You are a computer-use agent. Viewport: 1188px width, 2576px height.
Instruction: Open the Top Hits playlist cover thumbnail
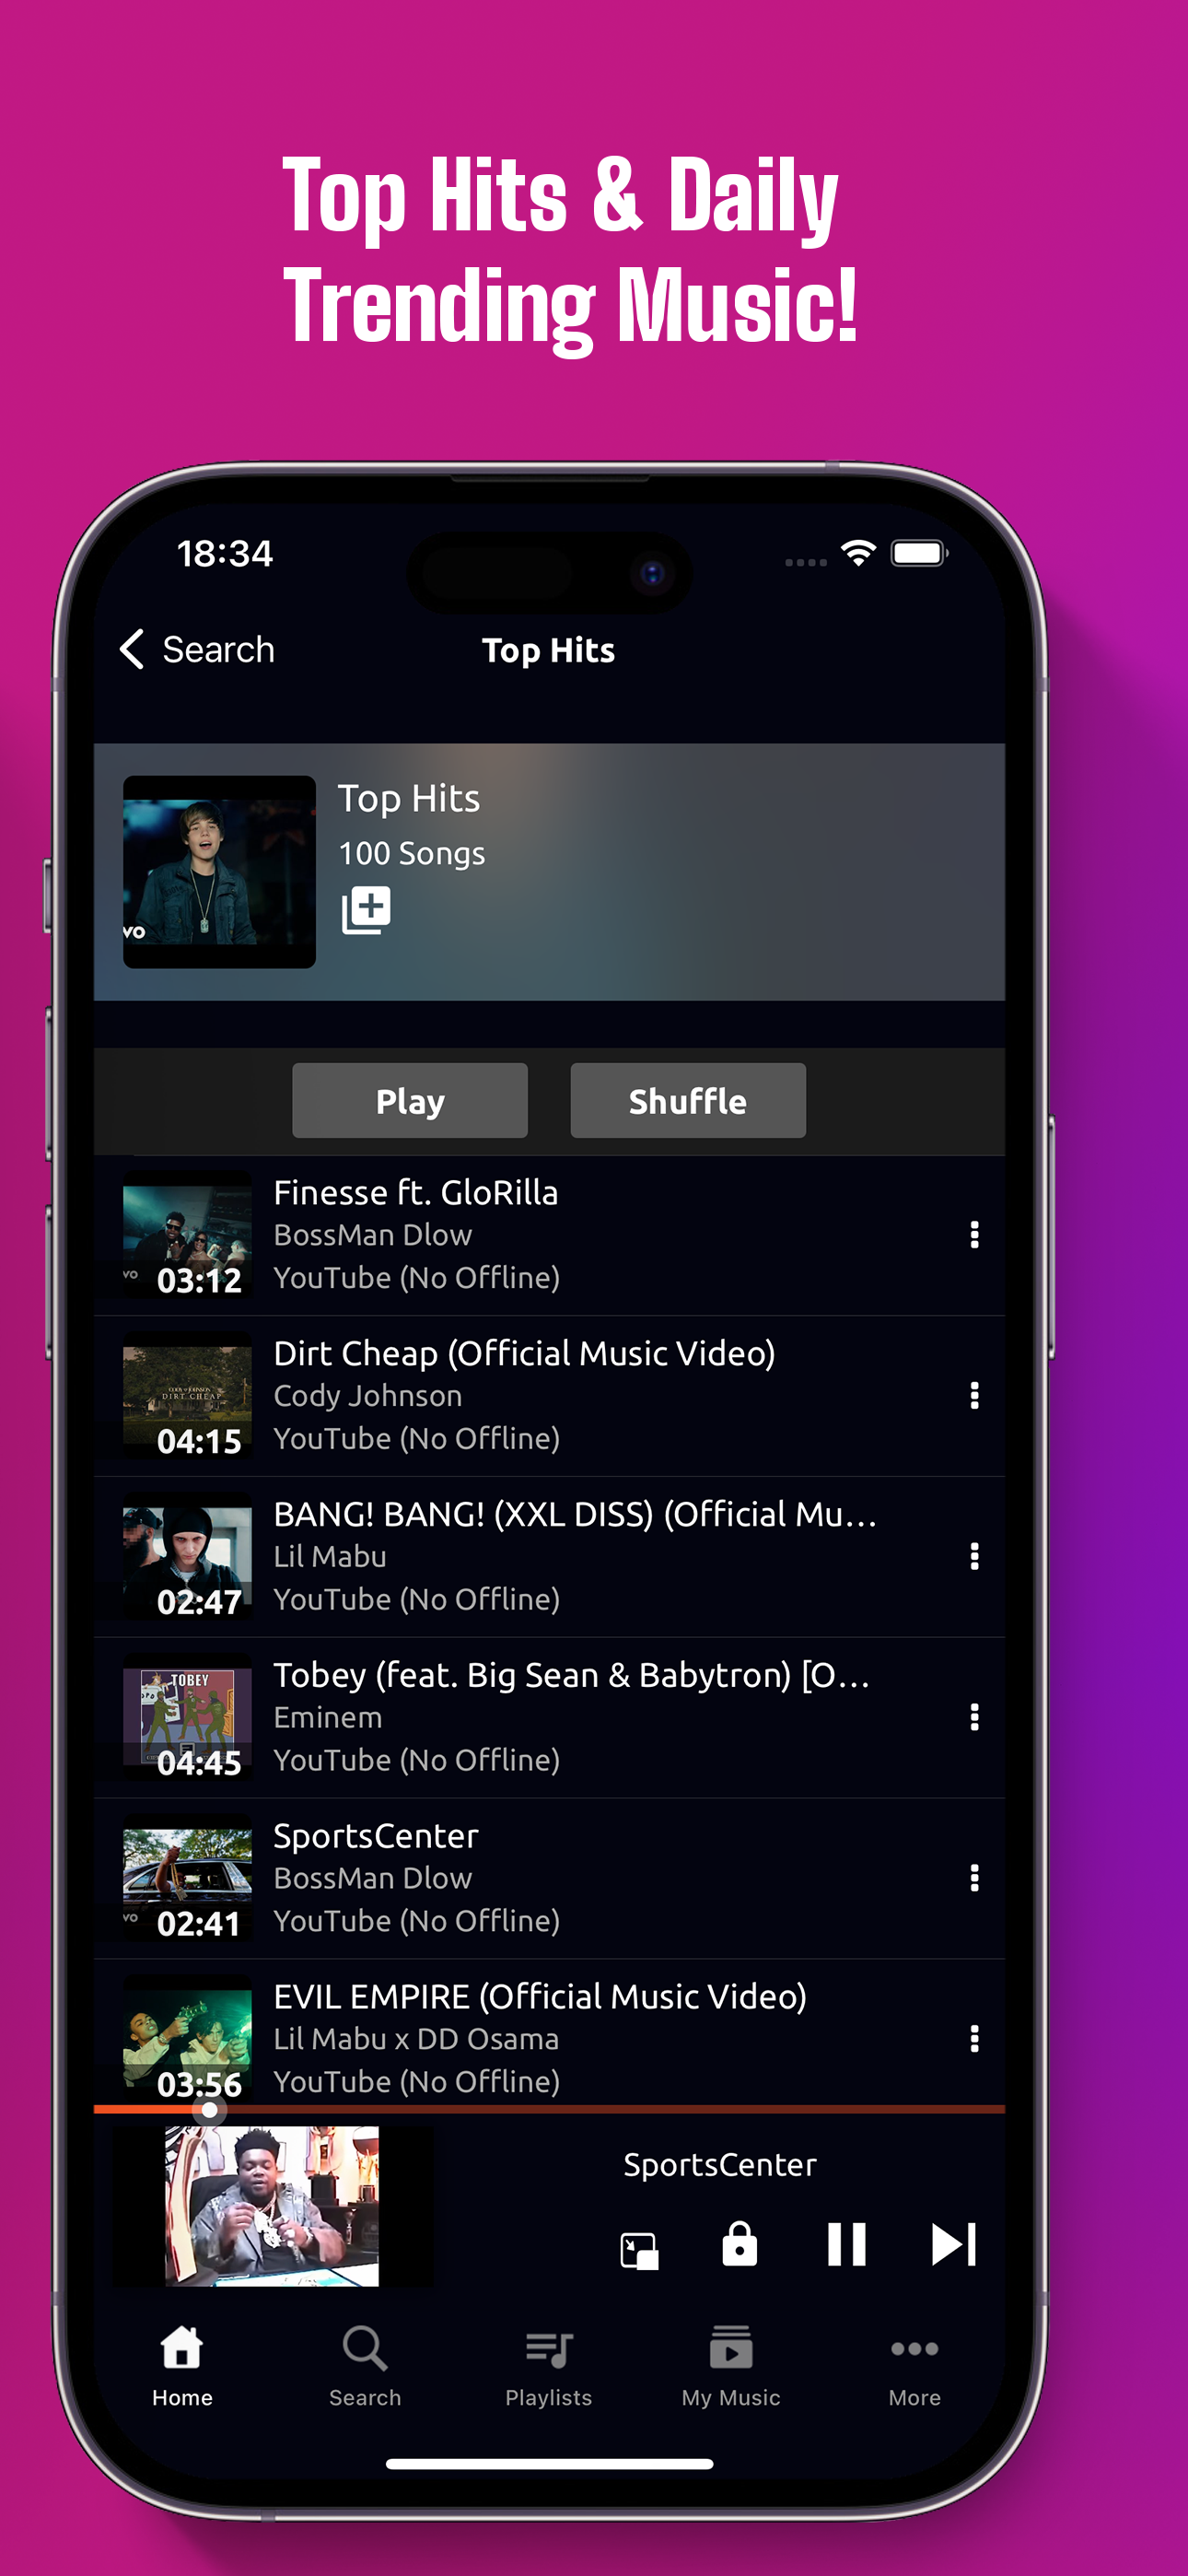click(219, 872)
